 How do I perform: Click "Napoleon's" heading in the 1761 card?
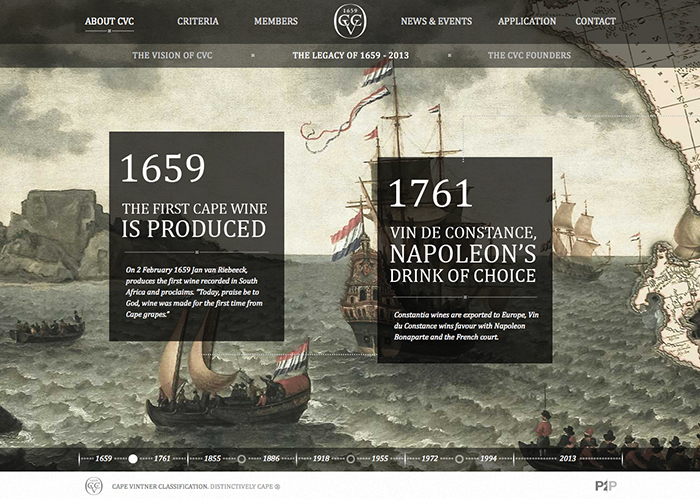(x=462, y=254)
